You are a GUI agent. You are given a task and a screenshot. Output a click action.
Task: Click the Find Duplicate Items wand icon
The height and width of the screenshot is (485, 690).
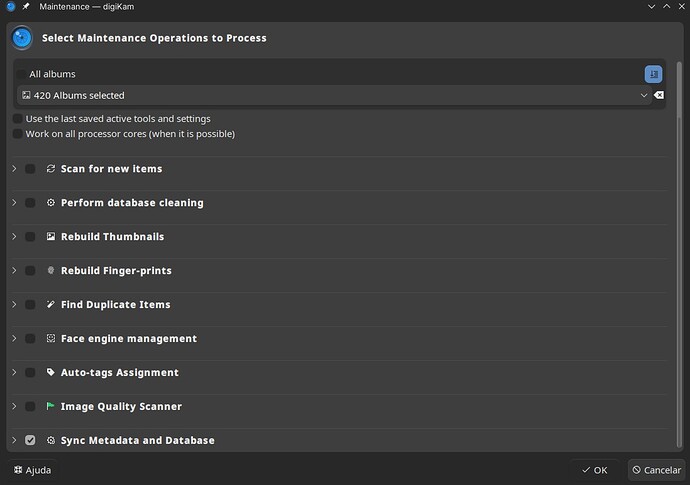click(x=51, y=304)
